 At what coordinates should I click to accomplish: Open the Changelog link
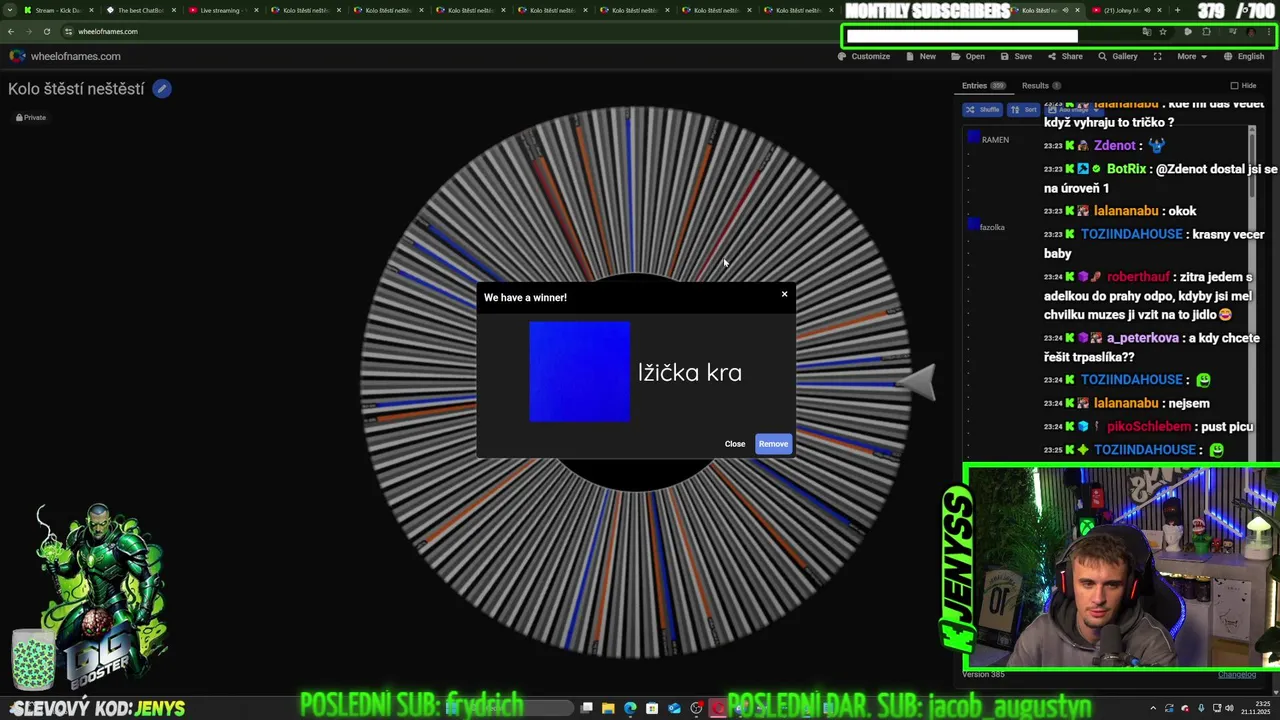click(1237, 675)
